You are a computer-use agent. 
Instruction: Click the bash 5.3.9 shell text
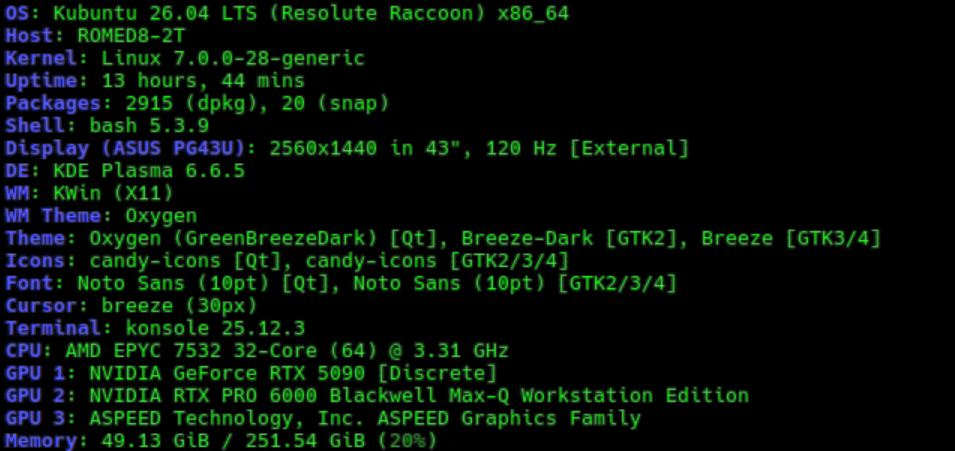(x=149, y=126)
